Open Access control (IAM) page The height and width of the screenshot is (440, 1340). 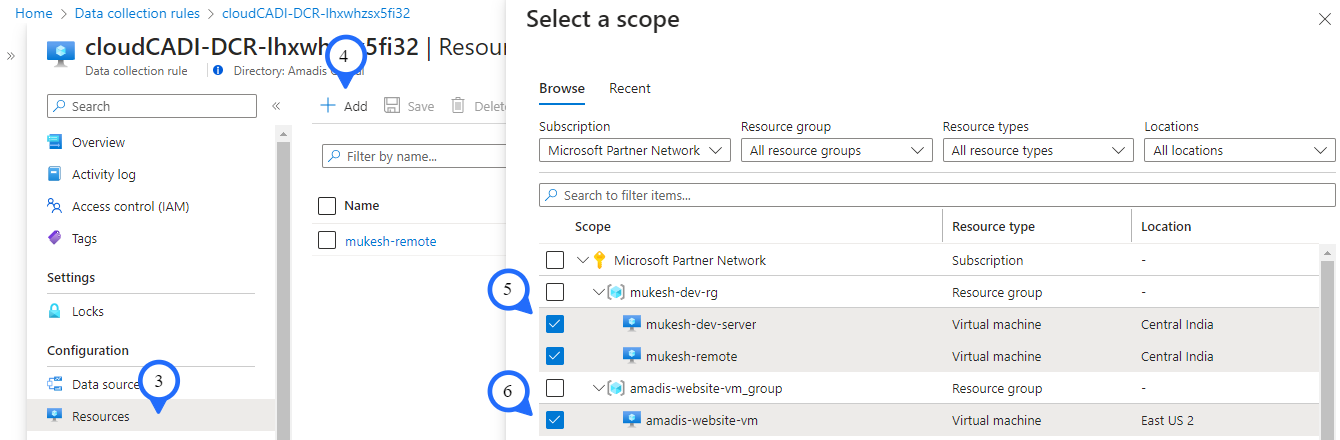[x=130, y=206]
